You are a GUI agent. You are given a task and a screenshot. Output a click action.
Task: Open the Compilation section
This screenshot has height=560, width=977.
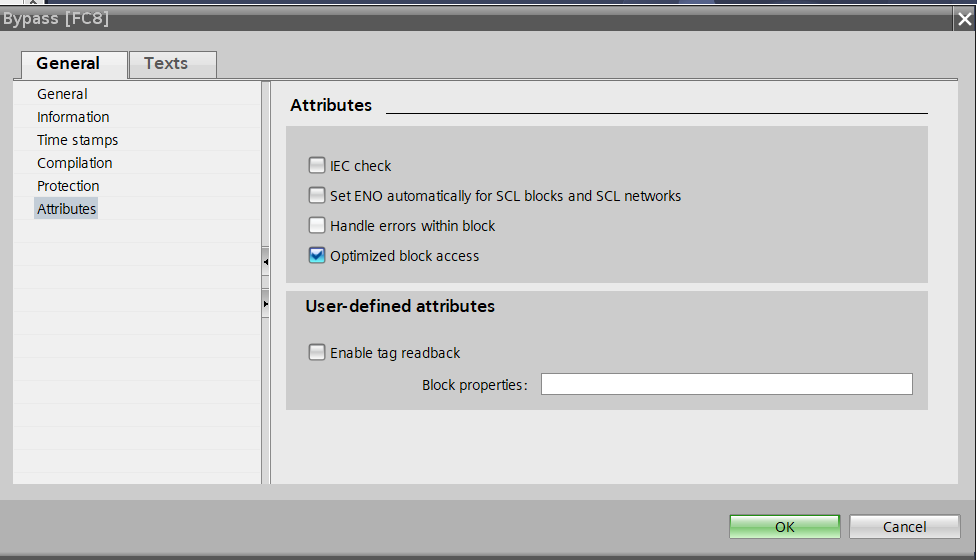pos(74,163)
